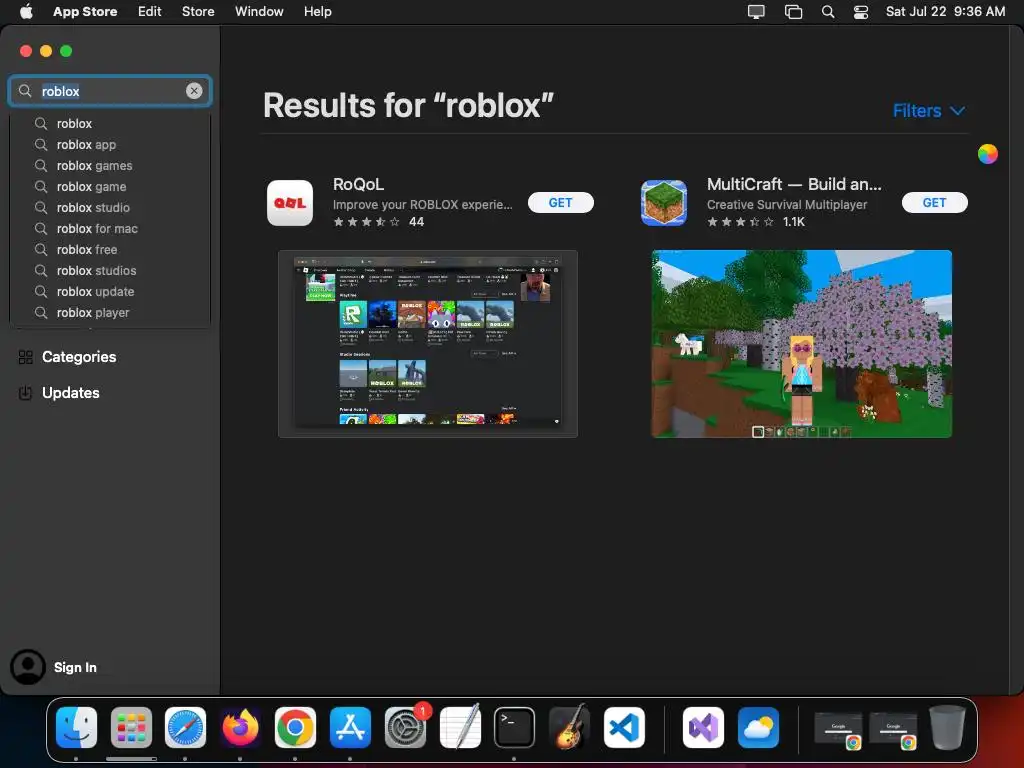Click the Categories sidebar icon
The image size is (1024, 768).
[x=25, y=357]
